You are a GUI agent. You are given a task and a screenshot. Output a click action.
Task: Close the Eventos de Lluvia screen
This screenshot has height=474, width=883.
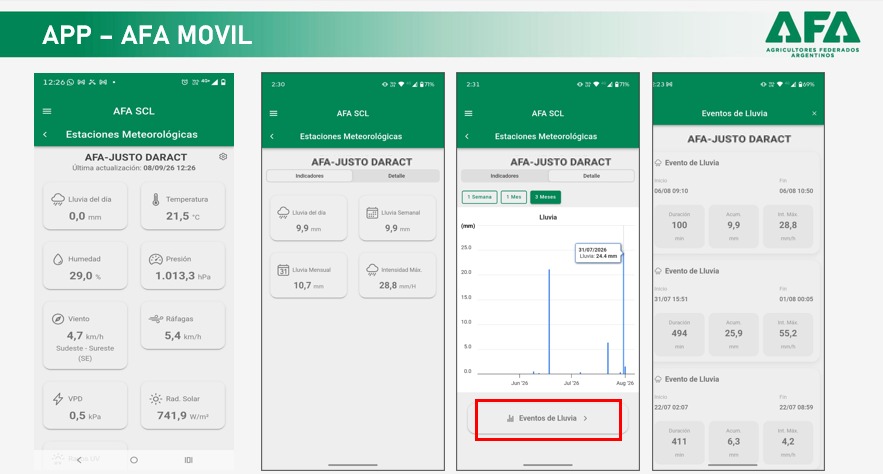pyautogui.click(x=814, y=114)
